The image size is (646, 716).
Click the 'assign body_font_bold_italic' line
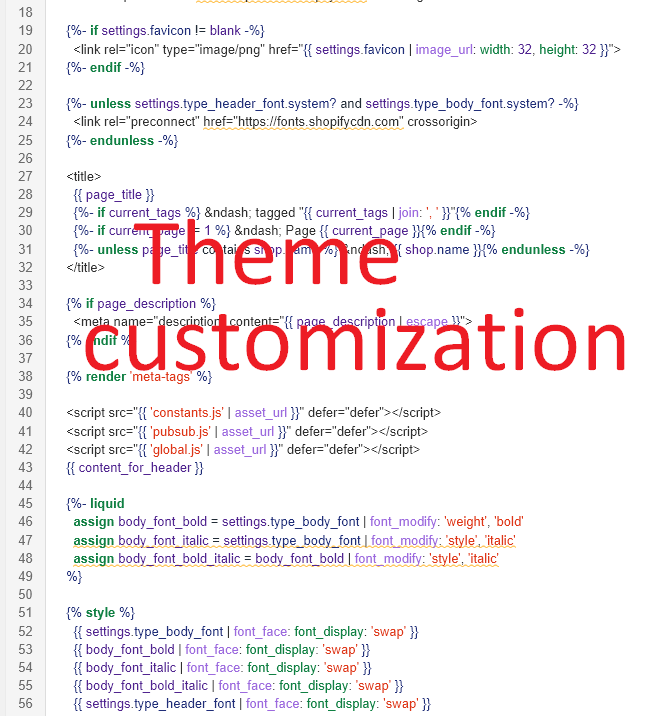pyautogui.click(x=286, y=559)
